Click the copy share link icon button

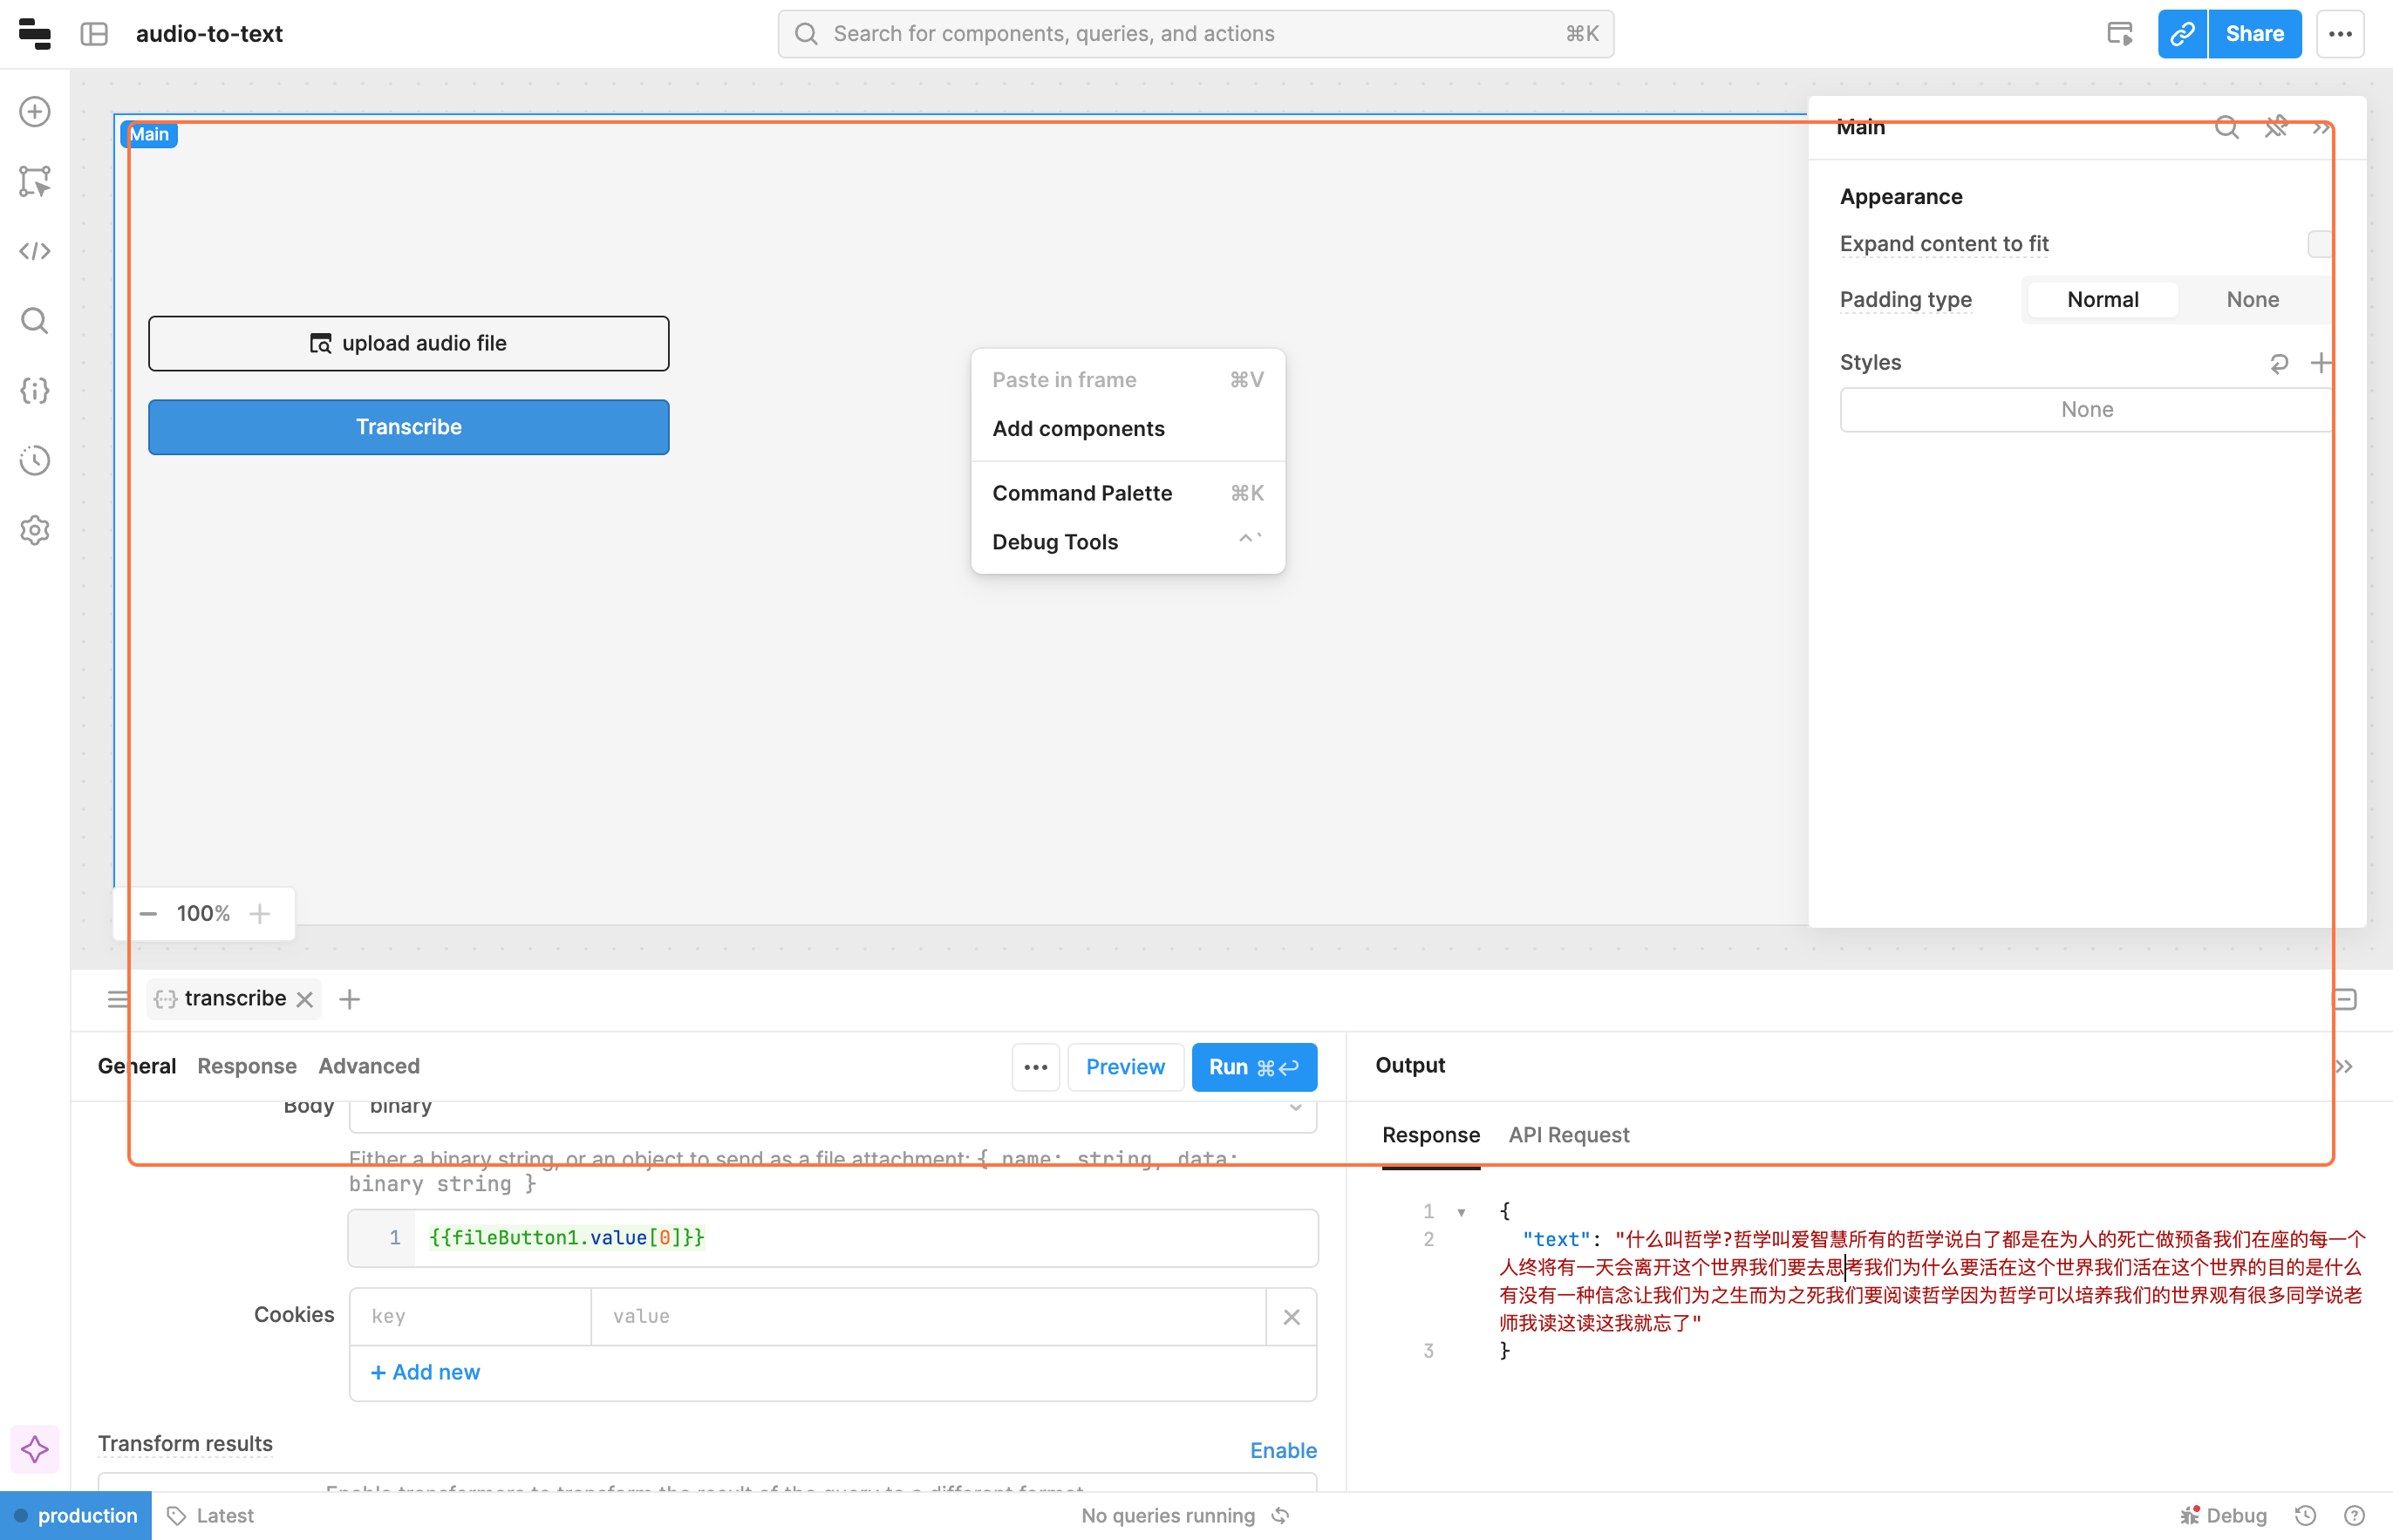tap(2181, 34)
